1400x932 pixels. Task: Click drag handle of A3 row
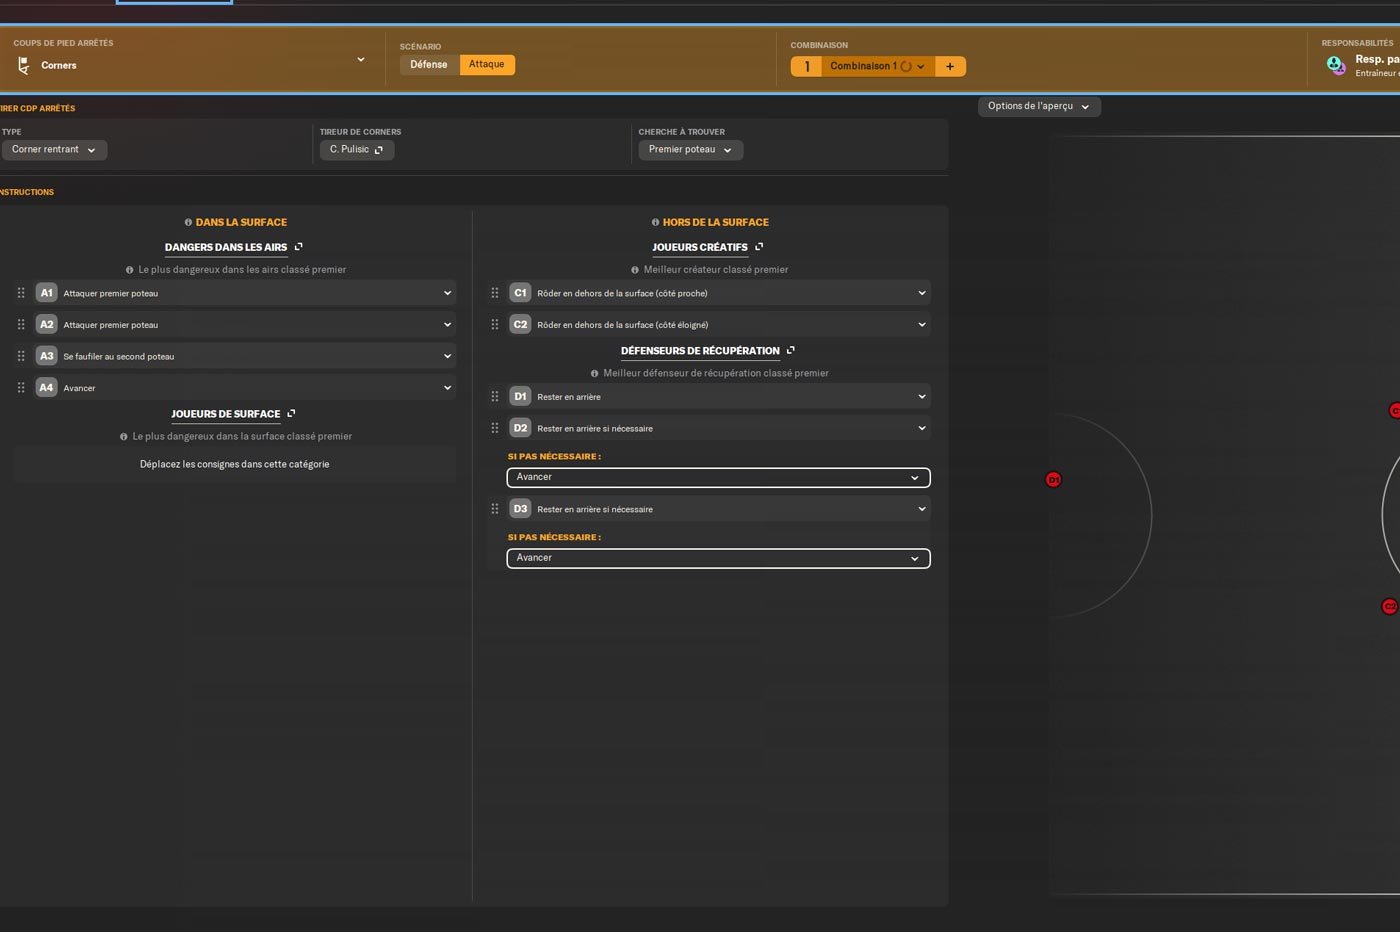coord(21,356)
